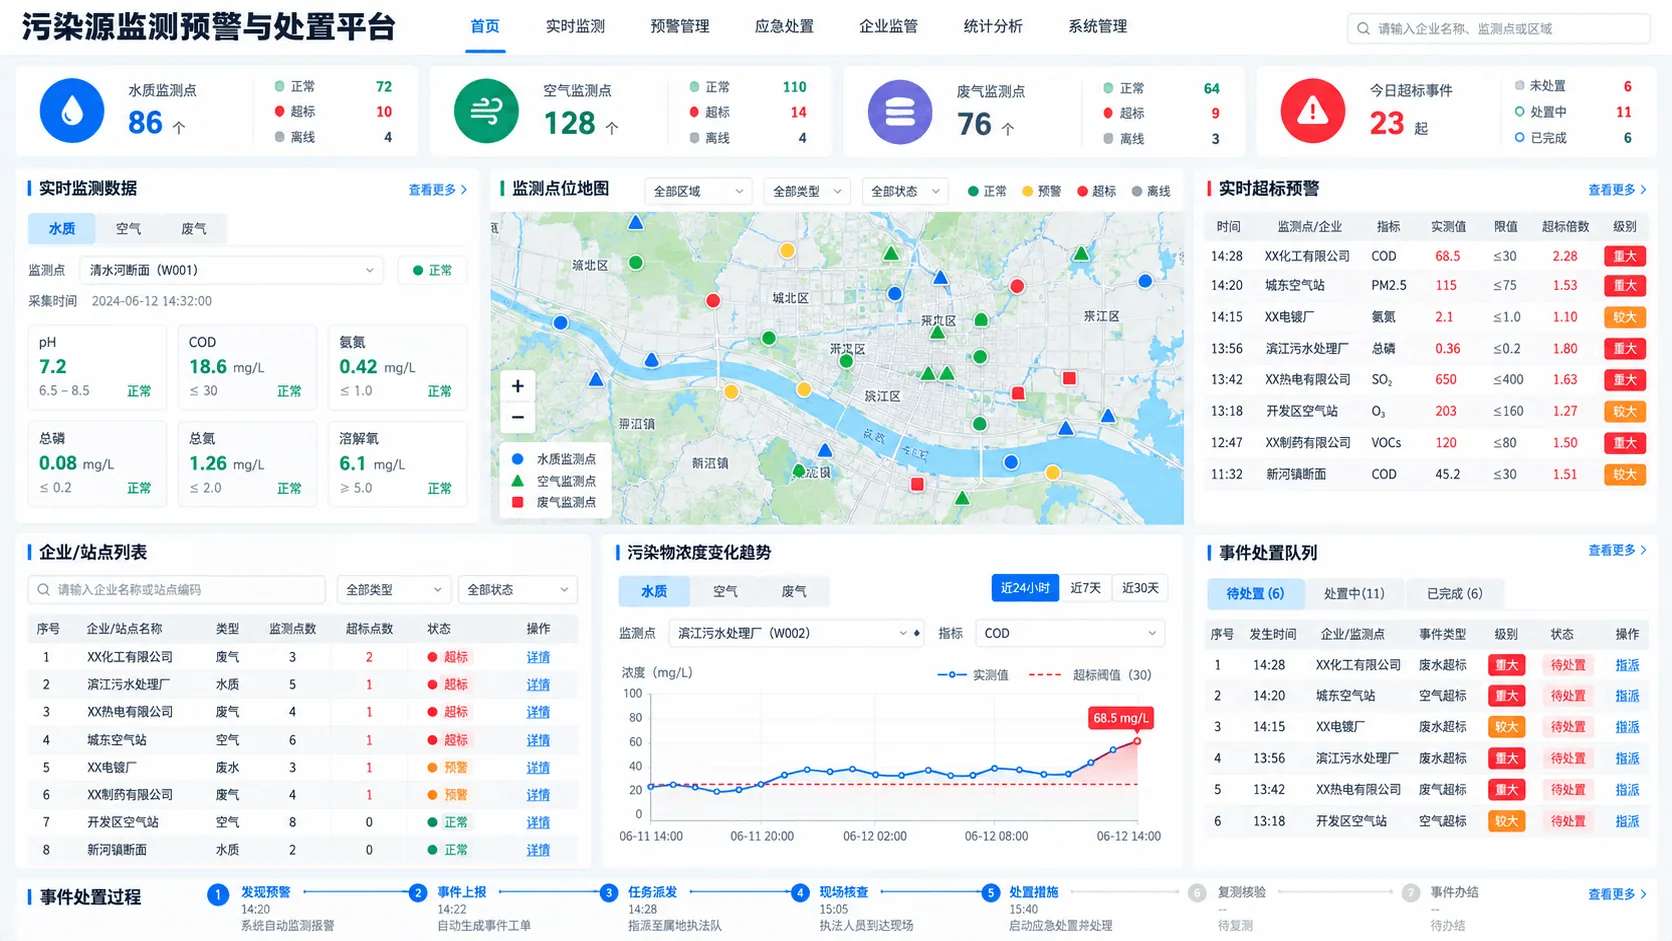
Task: Toggle the 实测值 series in chart legend
Action: (x=973, y=675)
